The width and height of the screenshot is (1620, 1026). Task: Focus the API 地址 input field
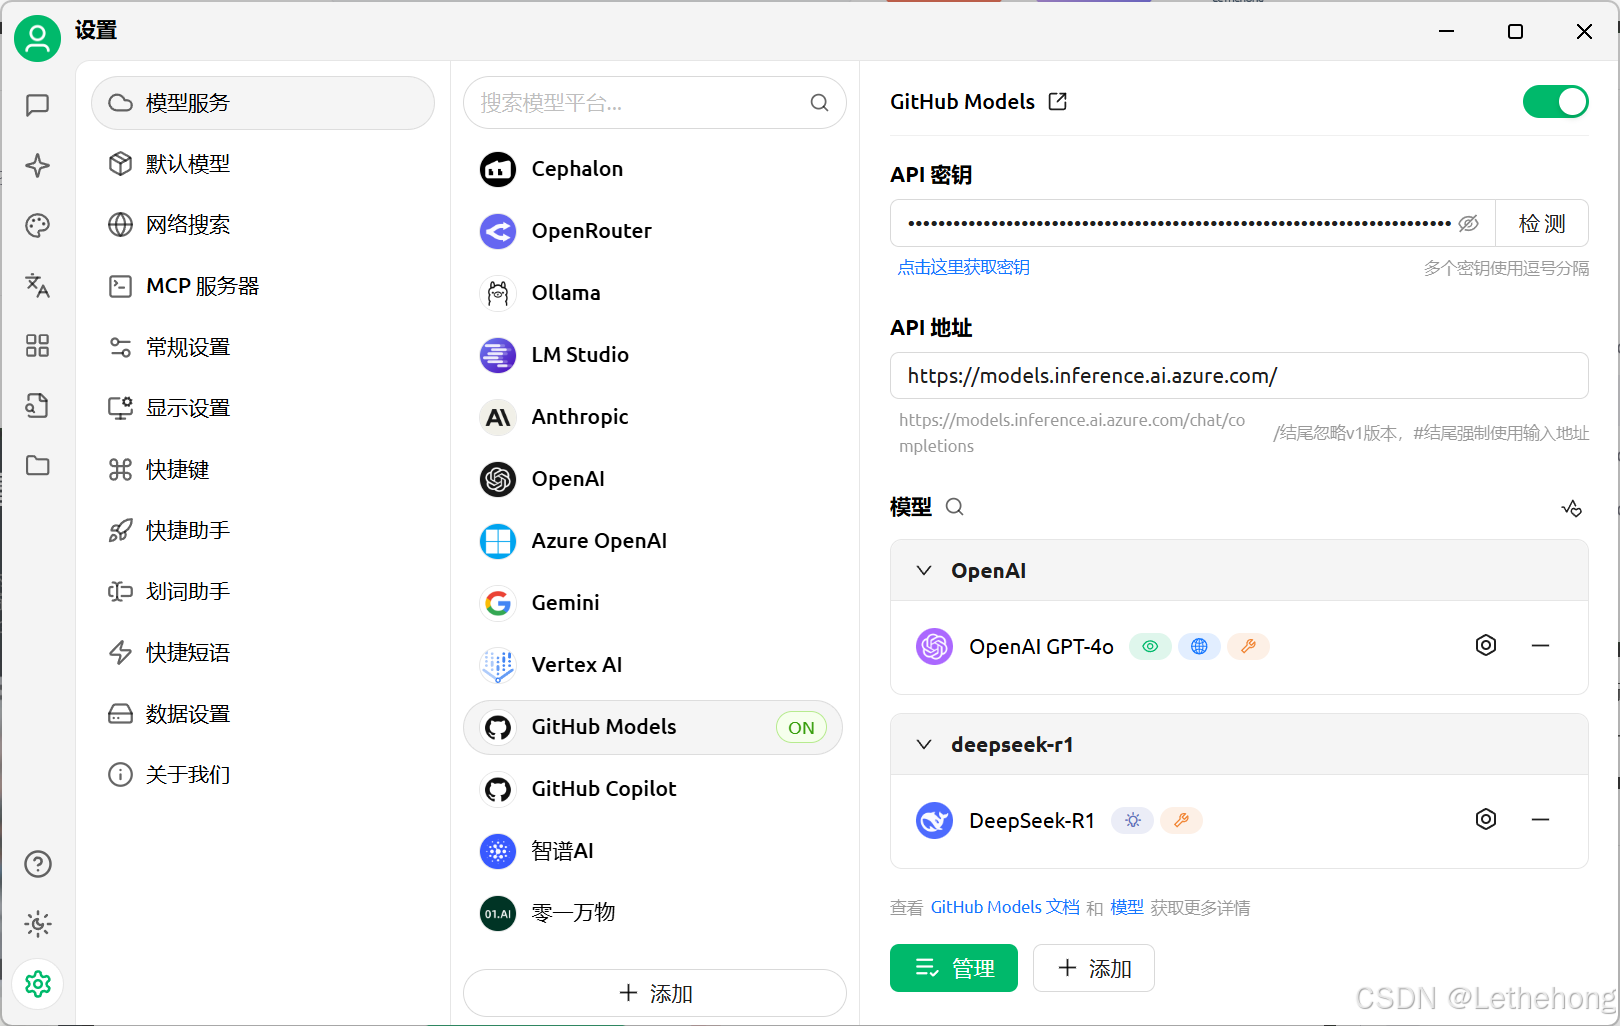click(1239, 375)
